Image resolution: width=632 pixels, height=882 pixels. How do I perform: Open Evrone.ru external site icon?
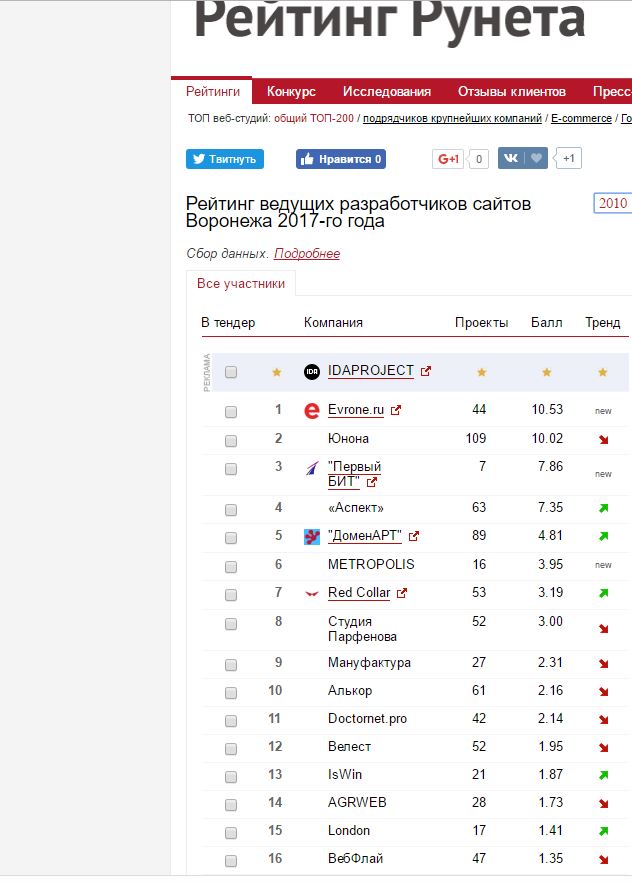(x=396, y=410)
